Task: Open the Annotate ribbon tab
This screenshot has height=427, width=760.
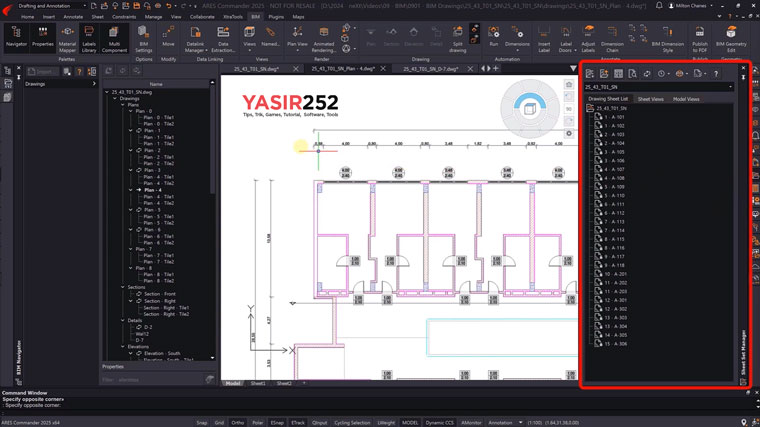Action: point(73,17)
